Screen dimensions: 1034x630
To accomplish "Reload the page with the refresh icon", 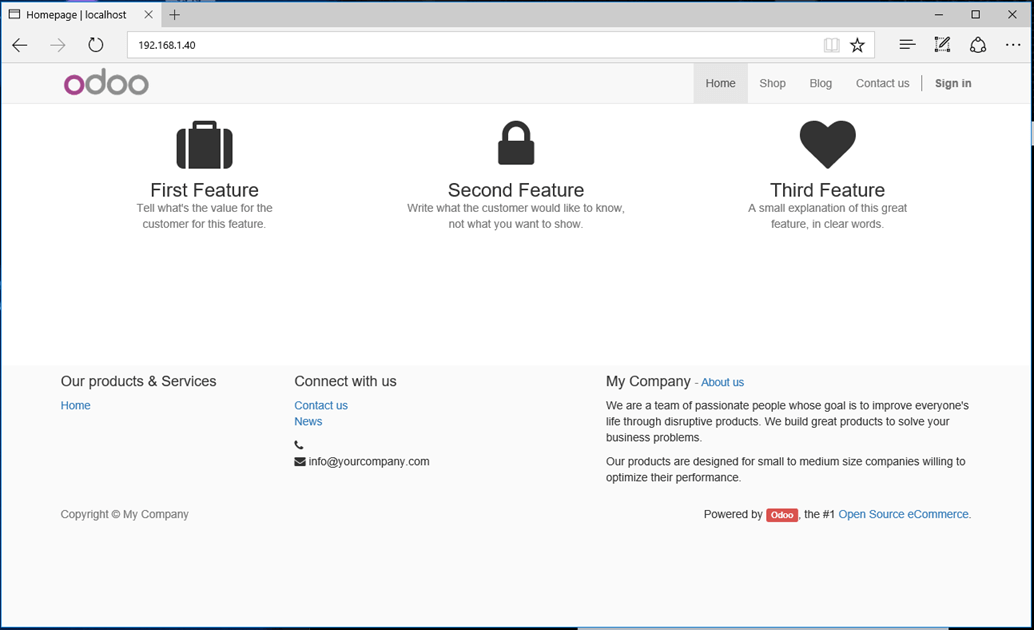I will [96, 45].
